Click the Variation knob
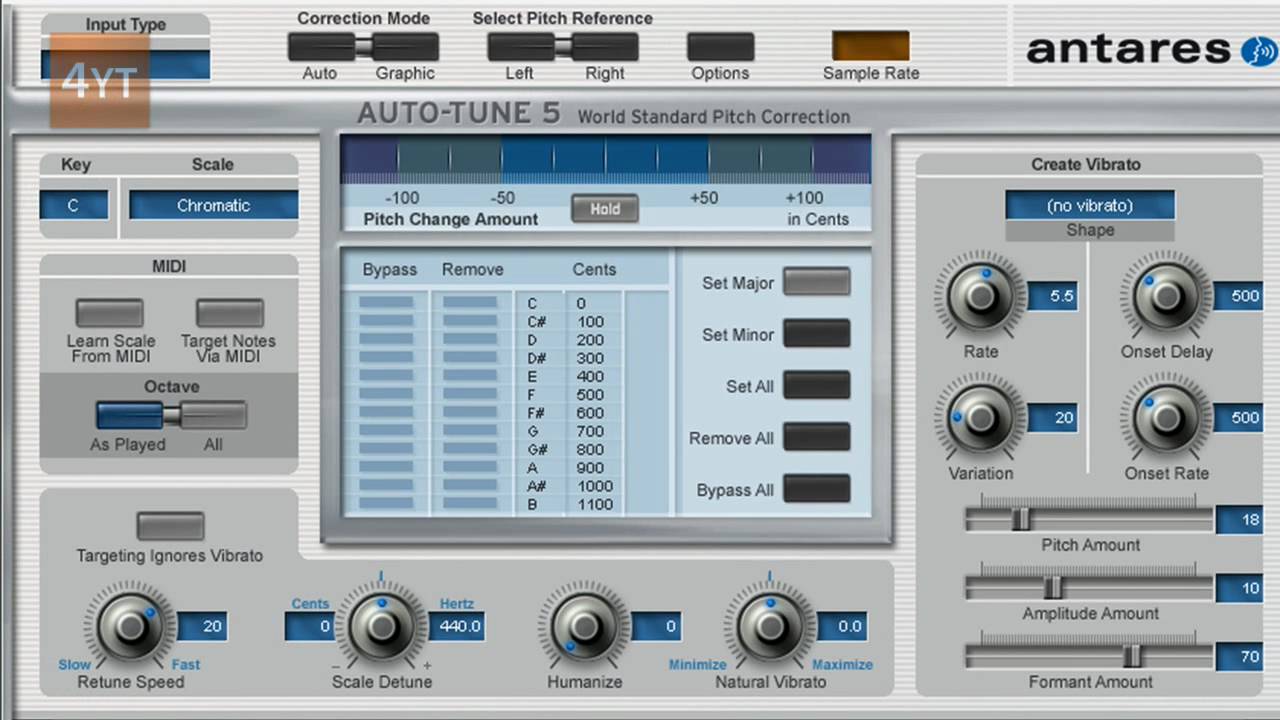Image resolution: width=1280 pixels, height=720 pixels. pos(981,418)
